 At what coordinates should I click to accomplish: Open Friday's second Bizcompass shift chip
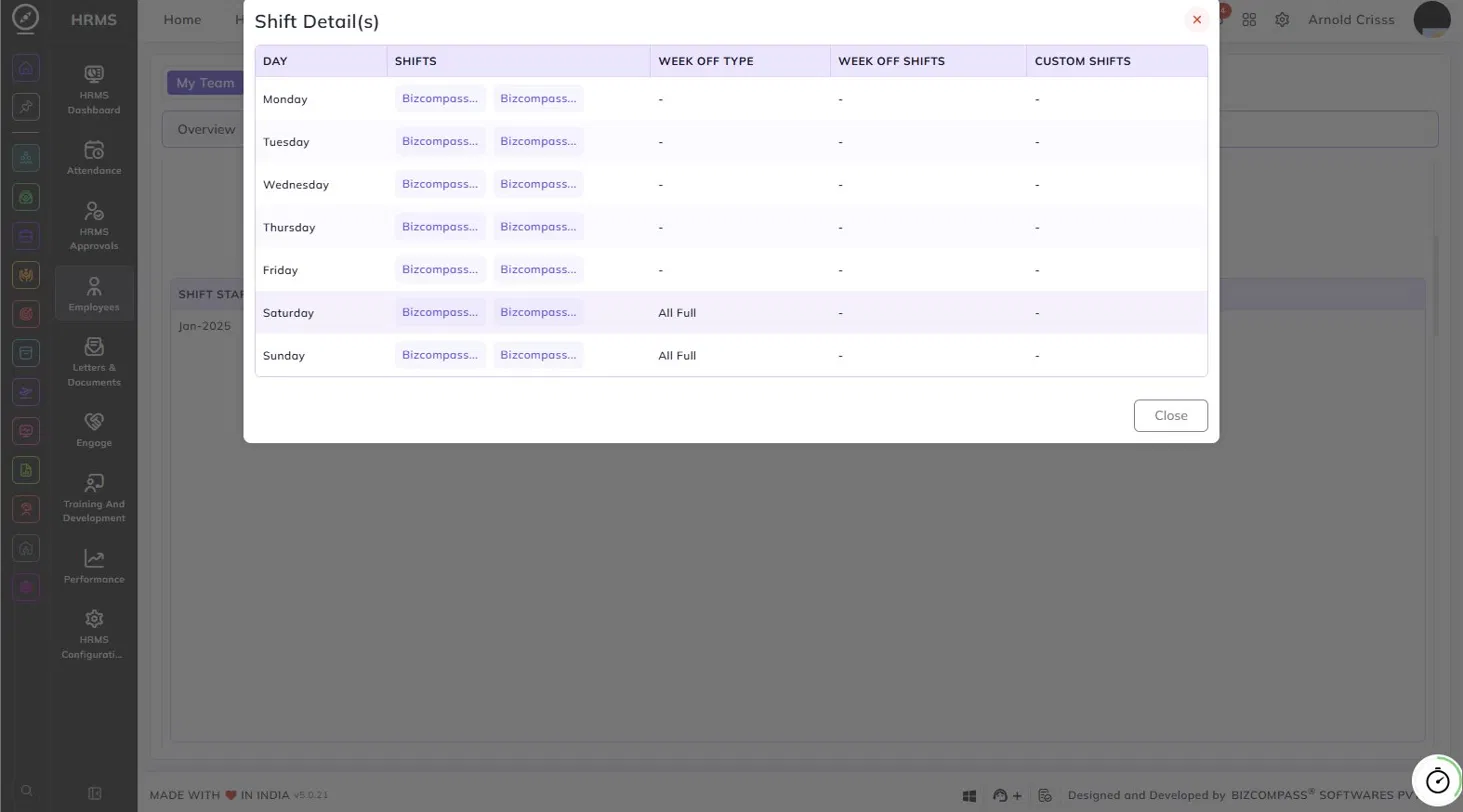[x=538, y=270]
